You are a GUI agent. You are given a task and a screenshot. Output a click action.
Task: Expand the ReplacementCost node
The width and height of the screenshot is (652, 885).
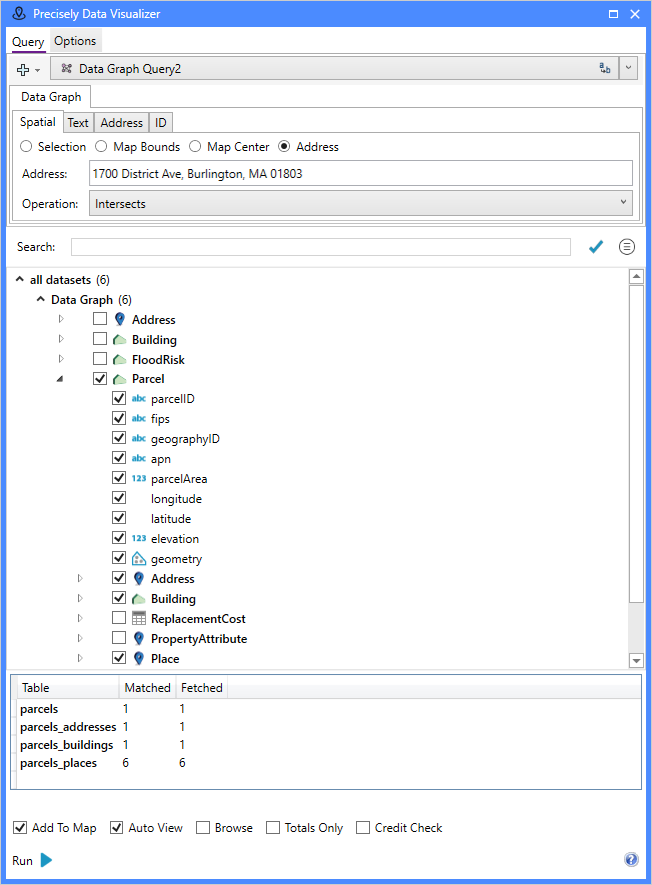(80, 618)
